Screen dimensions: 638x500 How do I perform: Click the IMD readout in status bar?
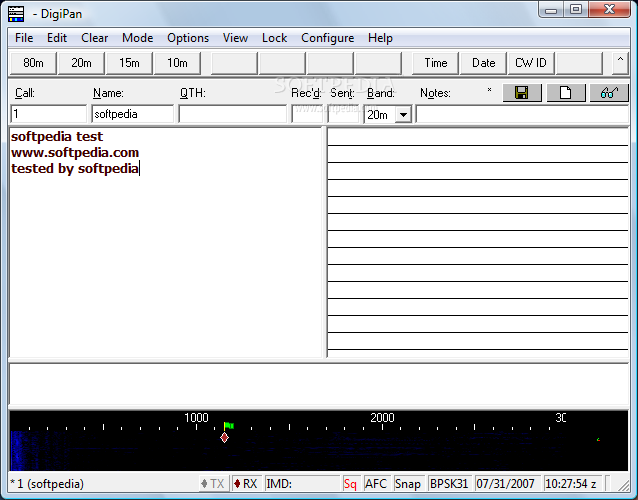tap(302, 484)
